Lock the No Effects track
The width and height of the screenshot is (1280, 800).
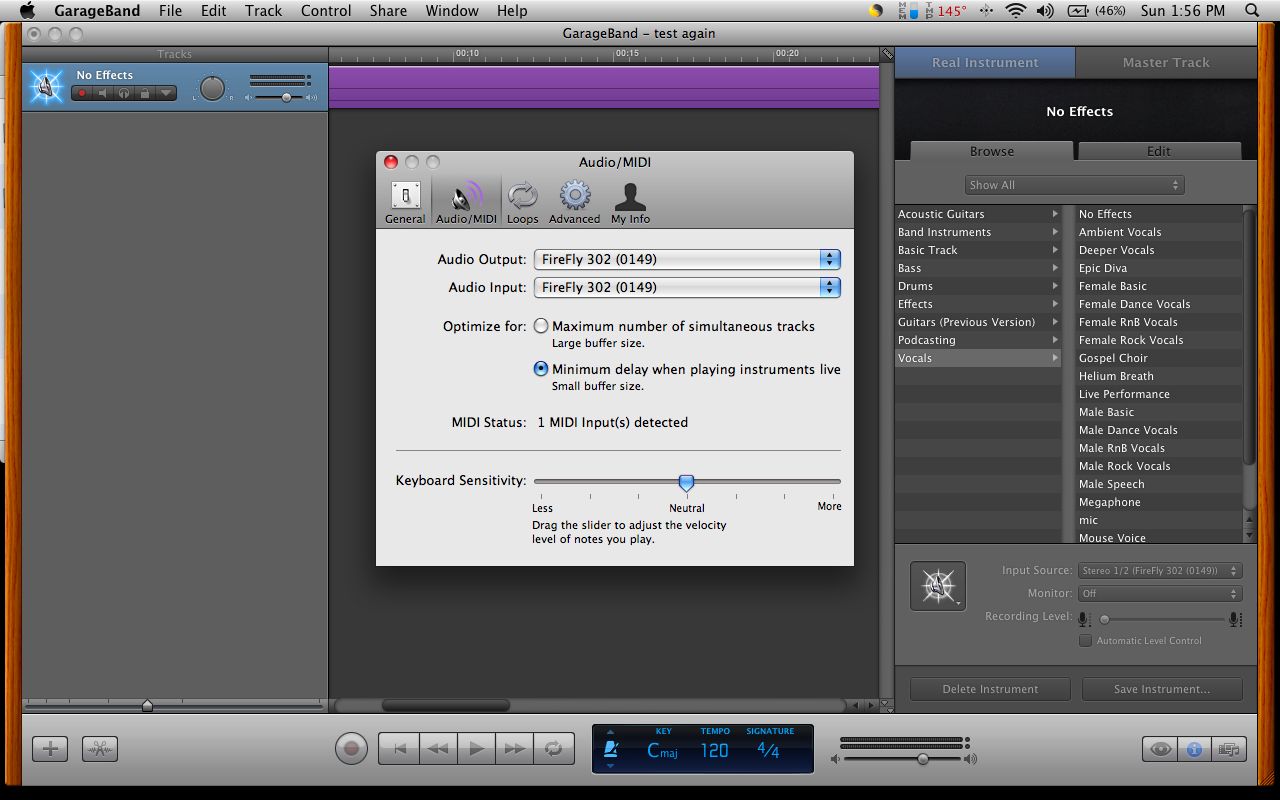[144, 93]
